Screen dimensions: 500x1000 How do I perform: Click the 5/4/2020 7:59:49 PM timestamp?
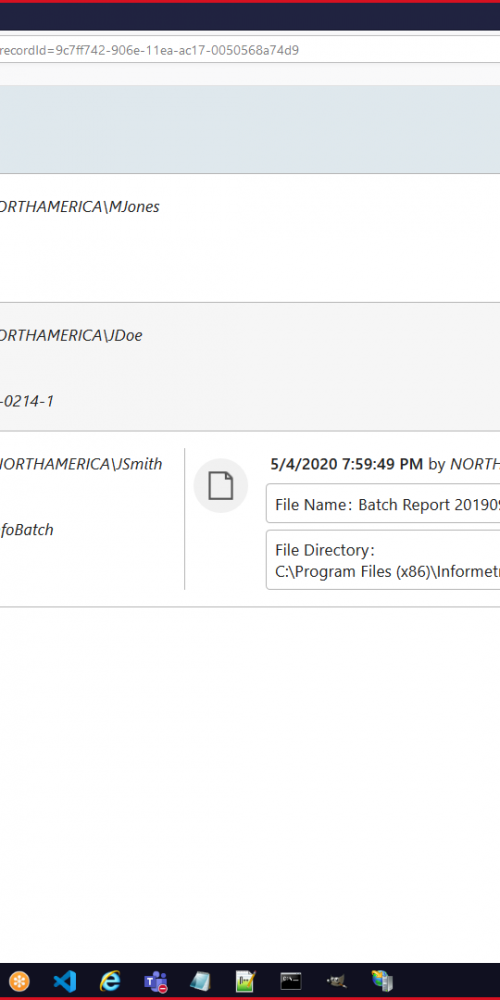point(346,464)
